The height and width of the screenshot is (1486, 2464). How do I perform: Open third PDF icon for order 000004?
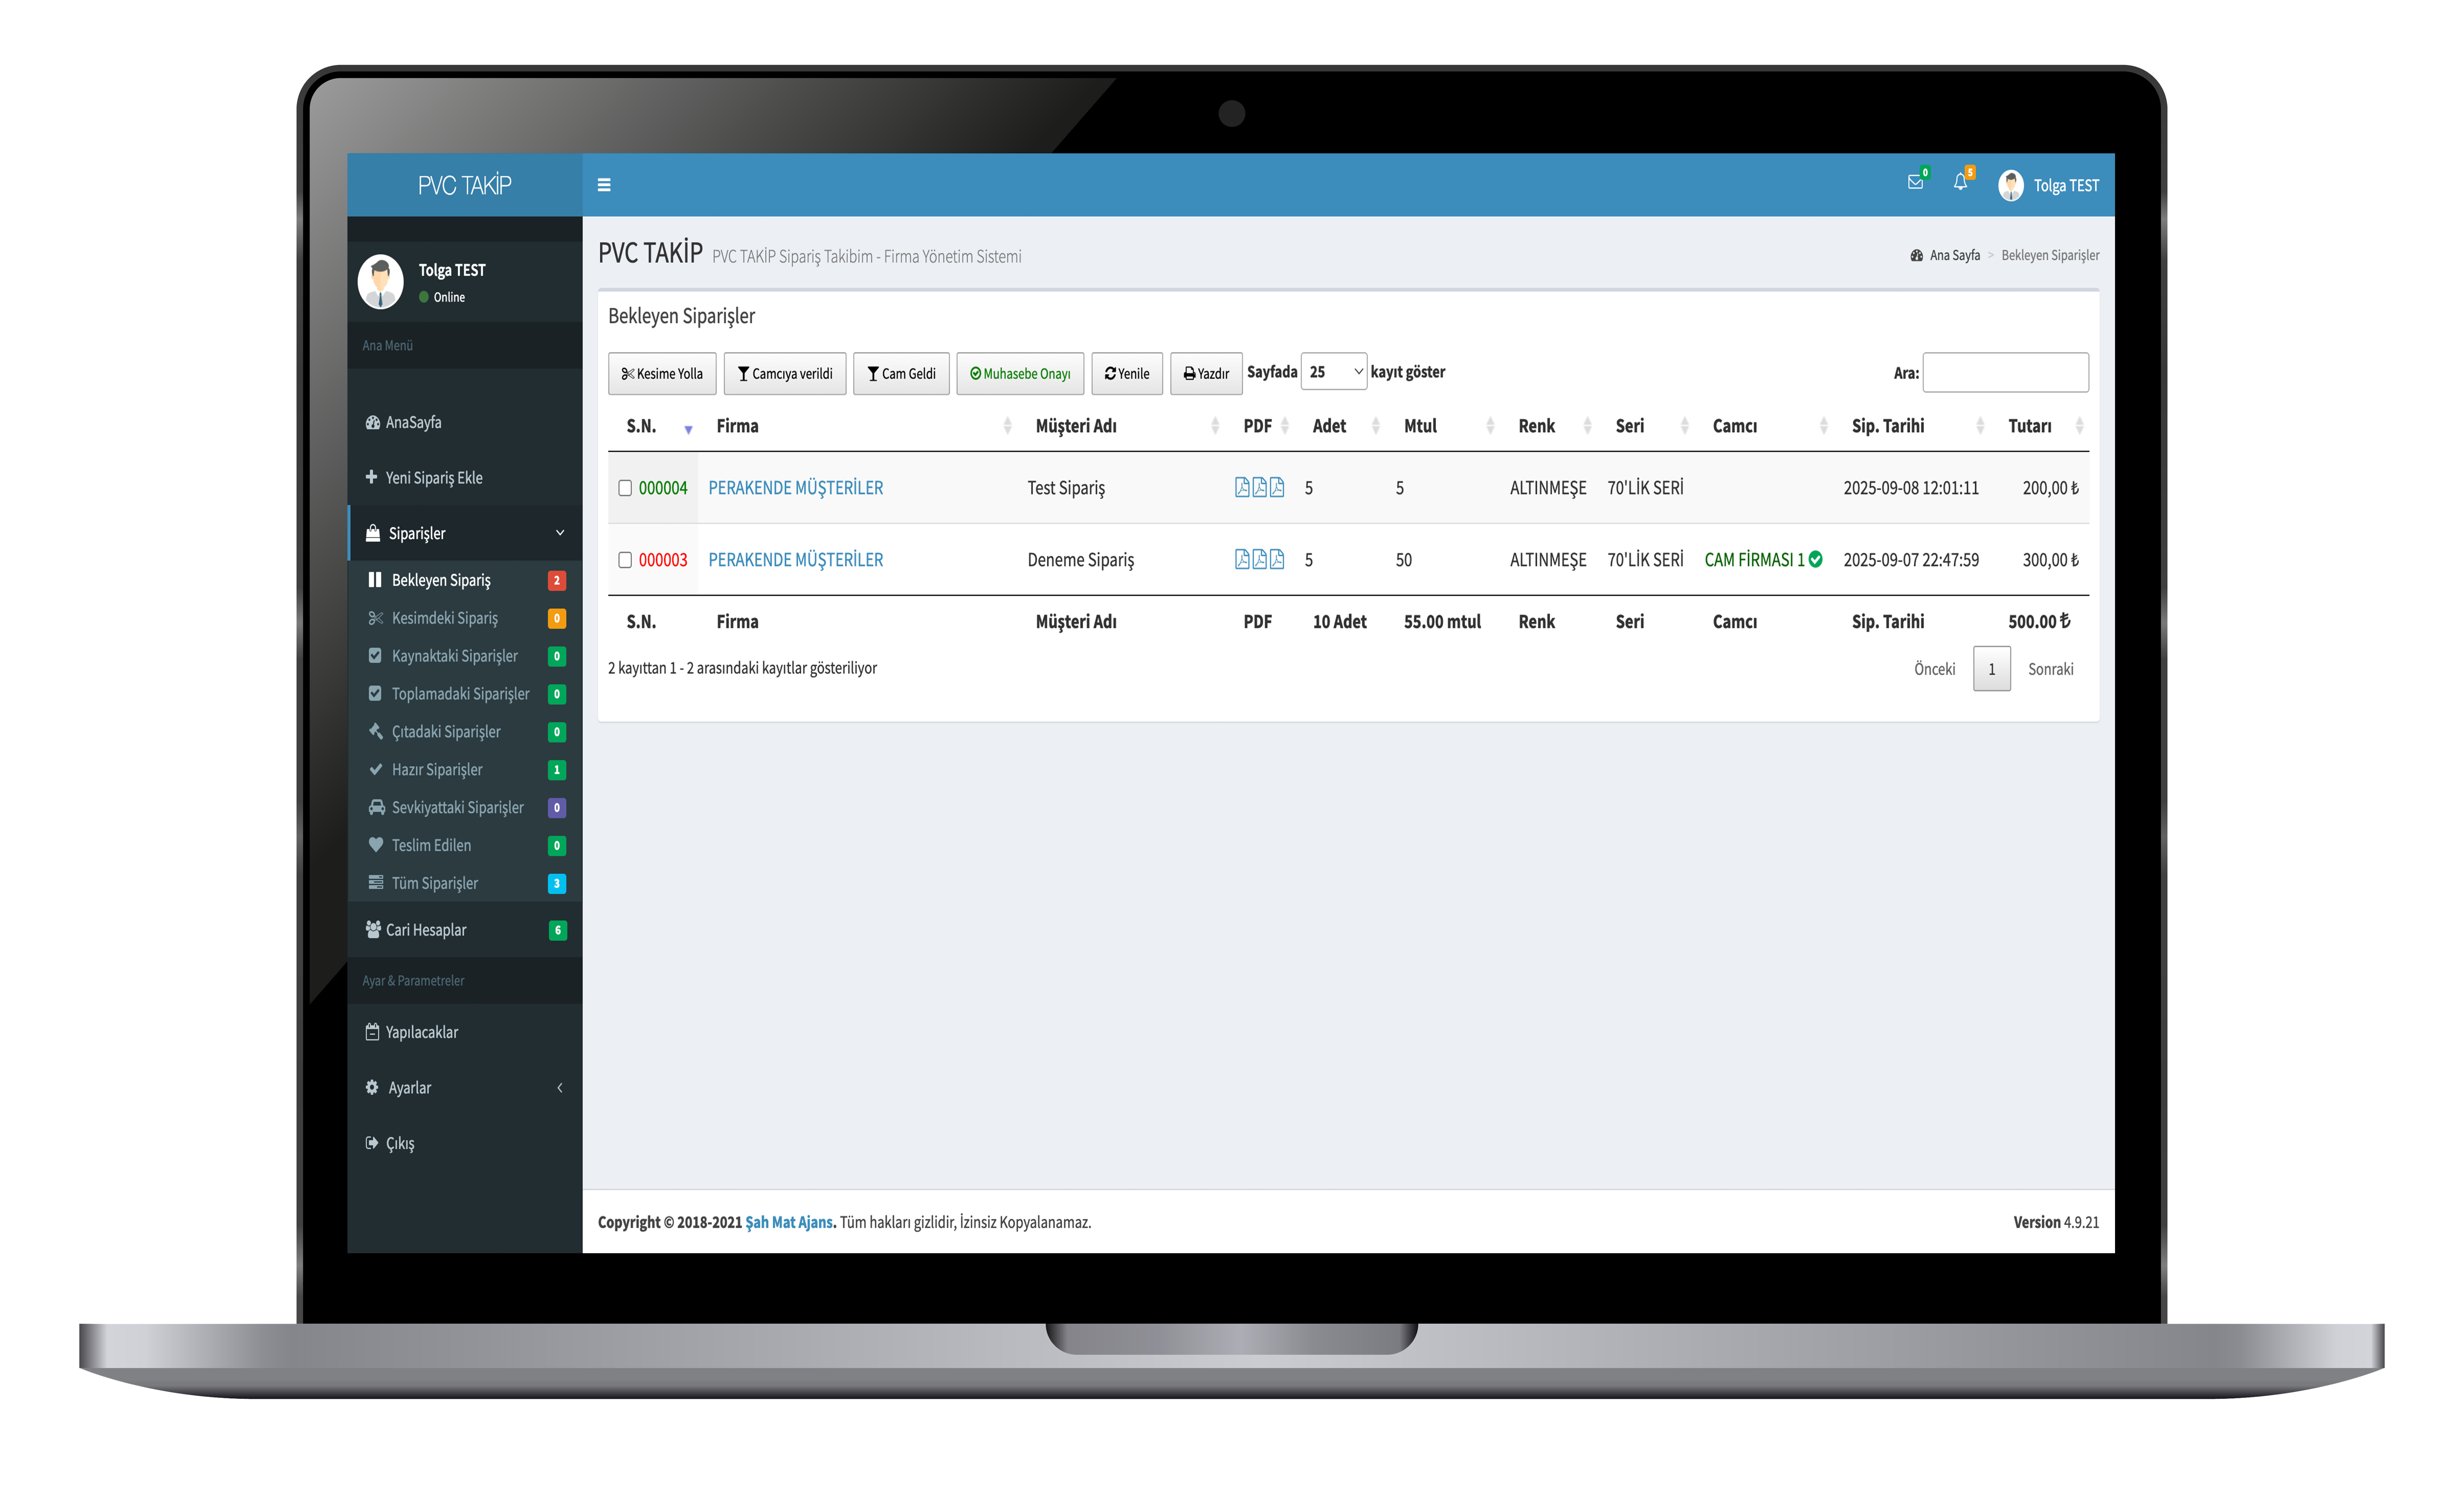(1277, 487)
